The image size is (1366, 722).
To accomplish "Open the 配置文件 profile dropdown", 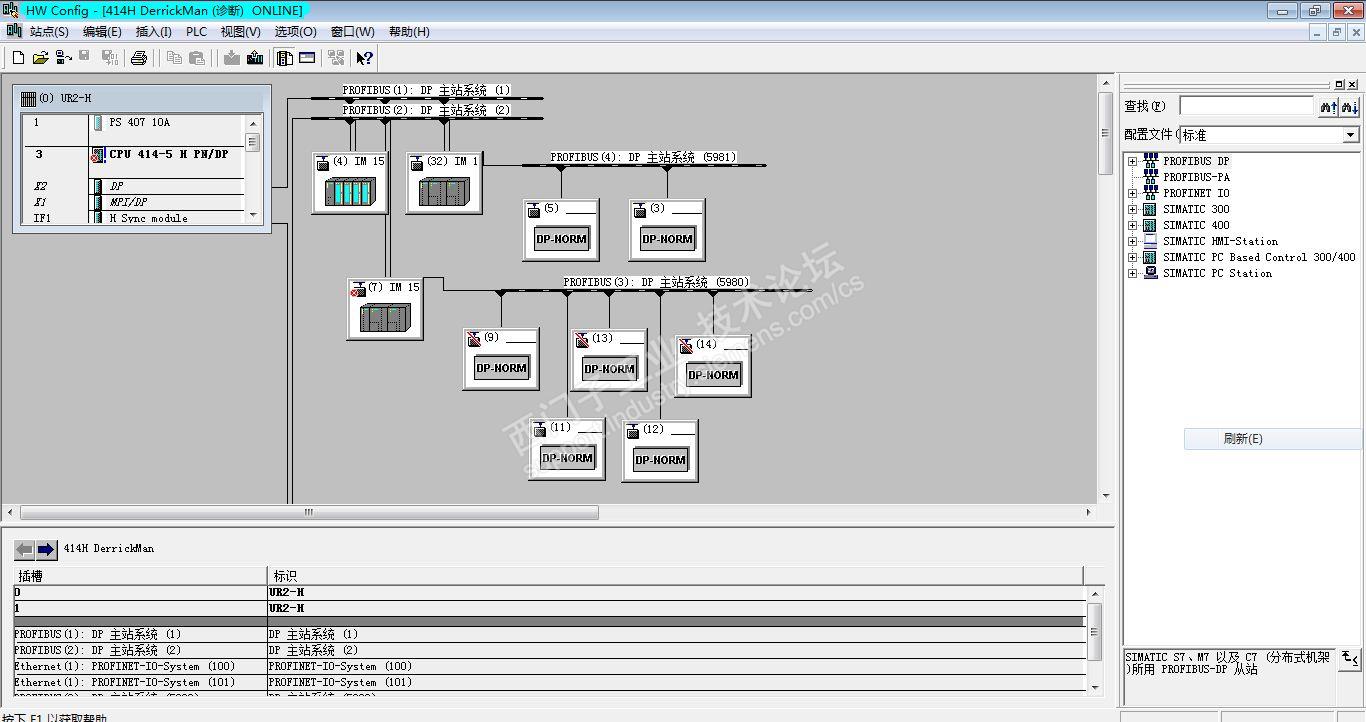I will tap(1350, 135).
